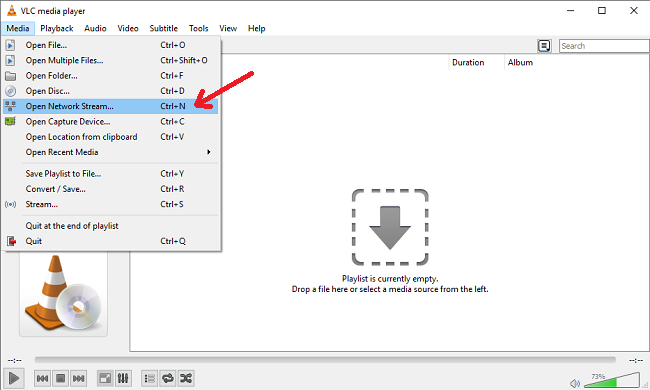
Task: Click the Next media button
Action: [x=78, y=378]
